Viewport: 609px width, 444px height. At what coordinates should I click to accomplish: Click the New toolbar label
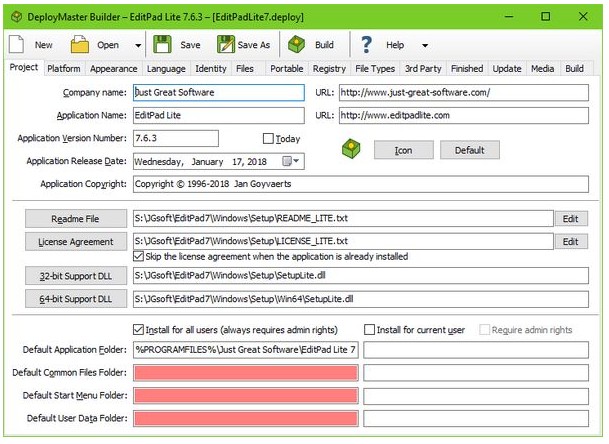pyautogui.click(x=44, y=45)
